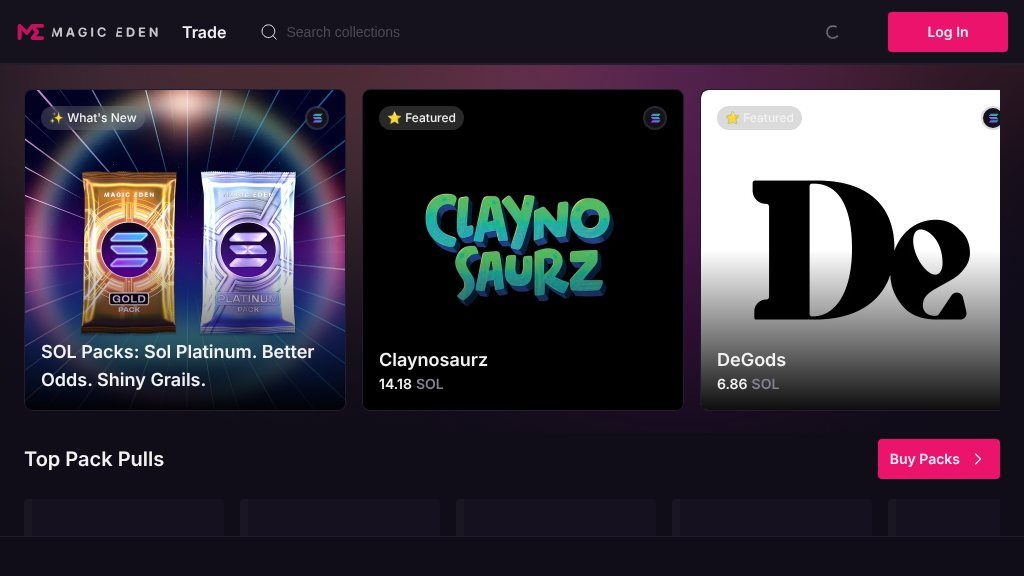Select the 14.18 SOL floor price
The image size is (1024, 576).
[x=411, y=384]
